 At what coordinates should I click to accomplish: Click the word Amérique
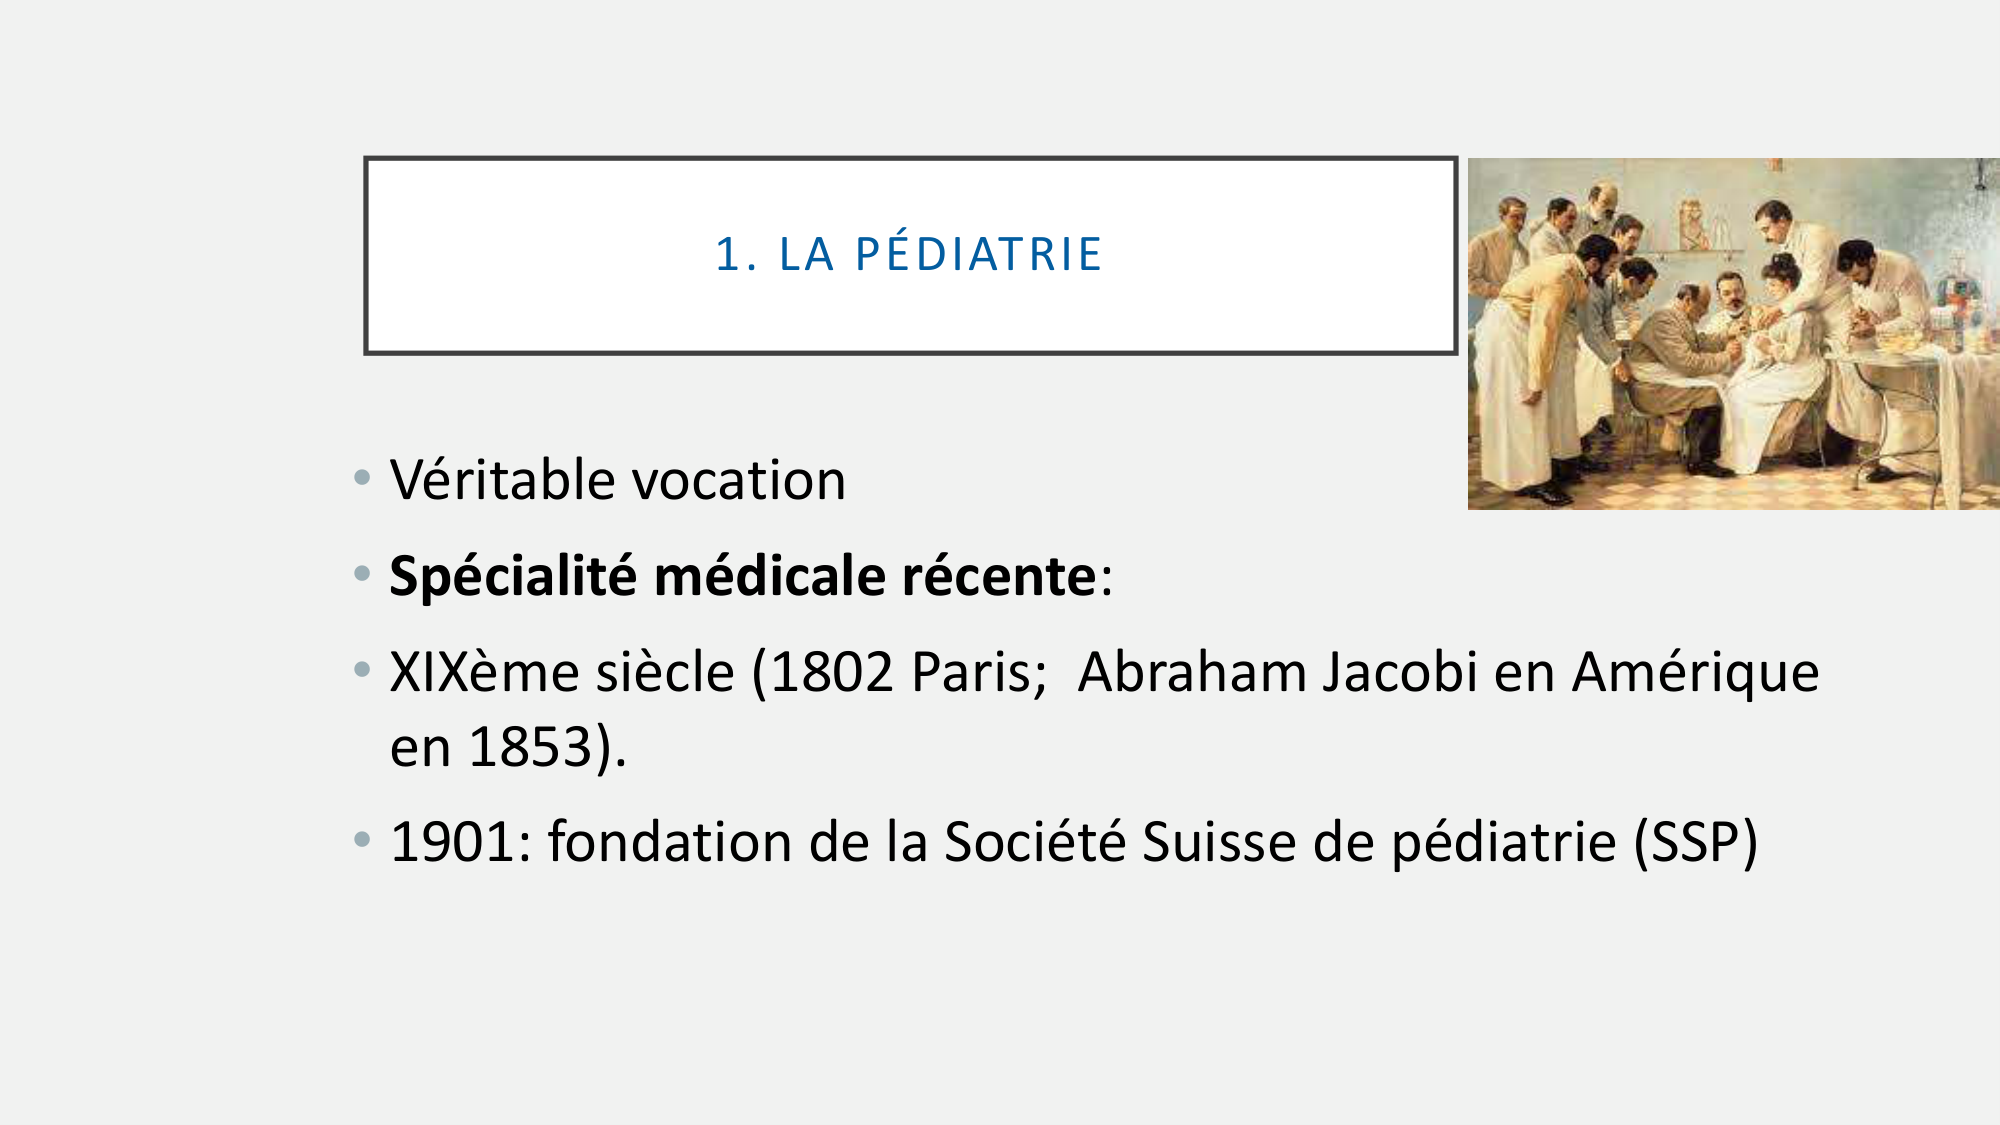point(1695,671)
